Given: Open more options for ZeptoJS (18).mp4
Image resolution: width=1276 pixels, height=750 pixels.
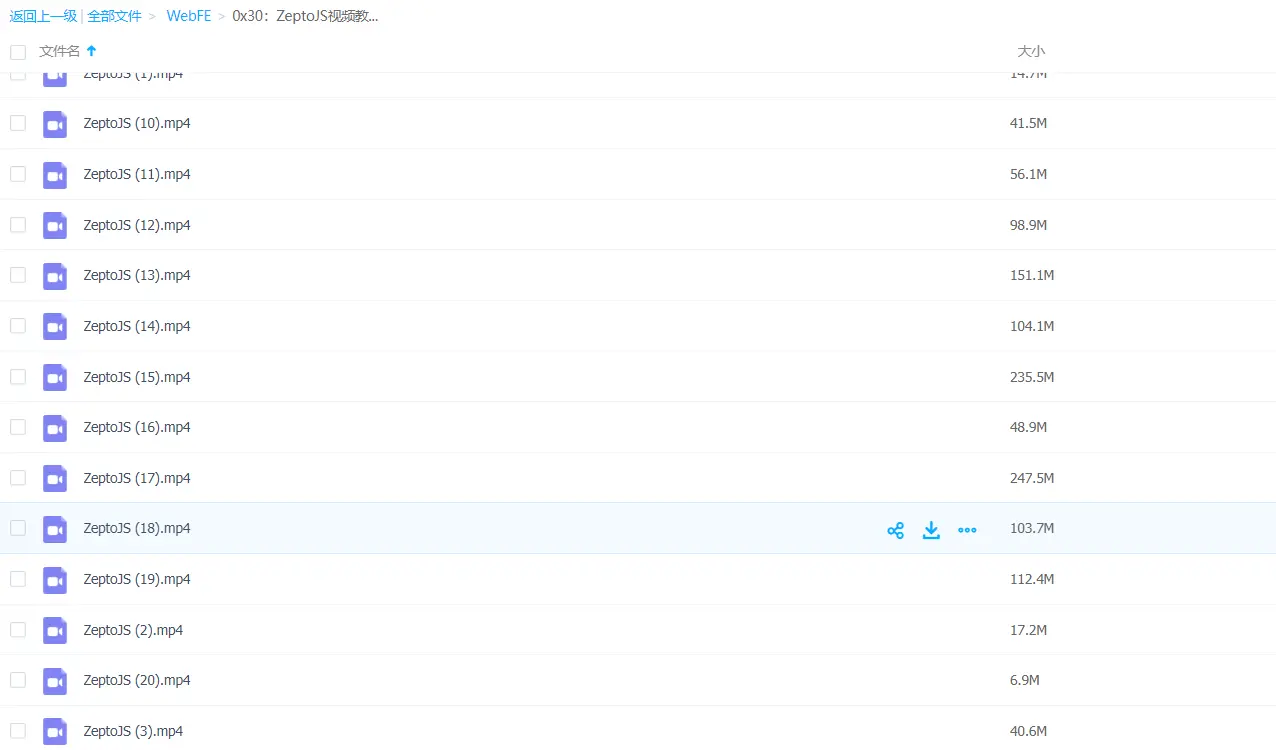Looking at the screenshot, I should pos(967,530).
